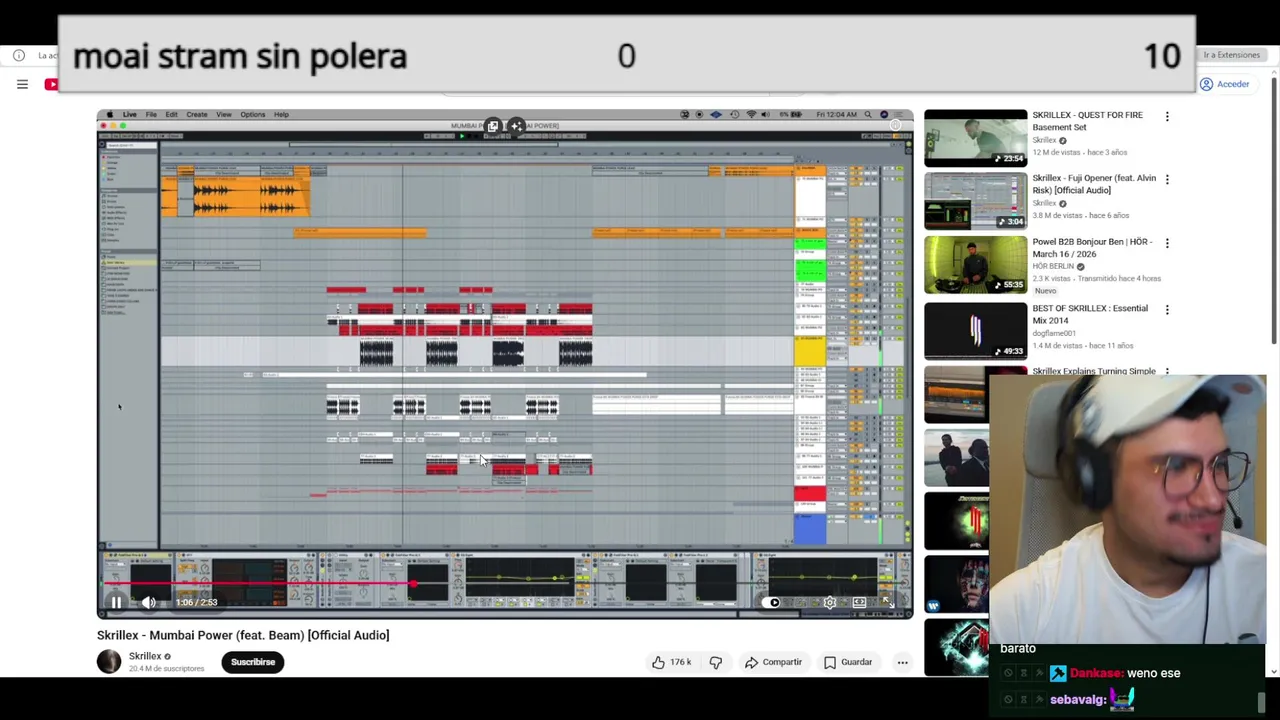Screen dimensions: 1280x720
Task: Click the 1:06 / 2:53 time display
Action: click(196, 602)
